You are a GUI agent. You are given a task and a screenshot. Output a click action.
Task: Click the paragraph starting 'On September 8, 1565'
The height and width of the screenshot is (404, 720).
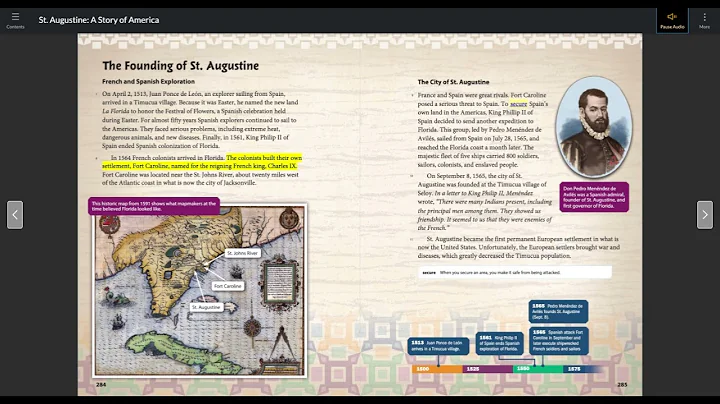(x=484, y=202)
